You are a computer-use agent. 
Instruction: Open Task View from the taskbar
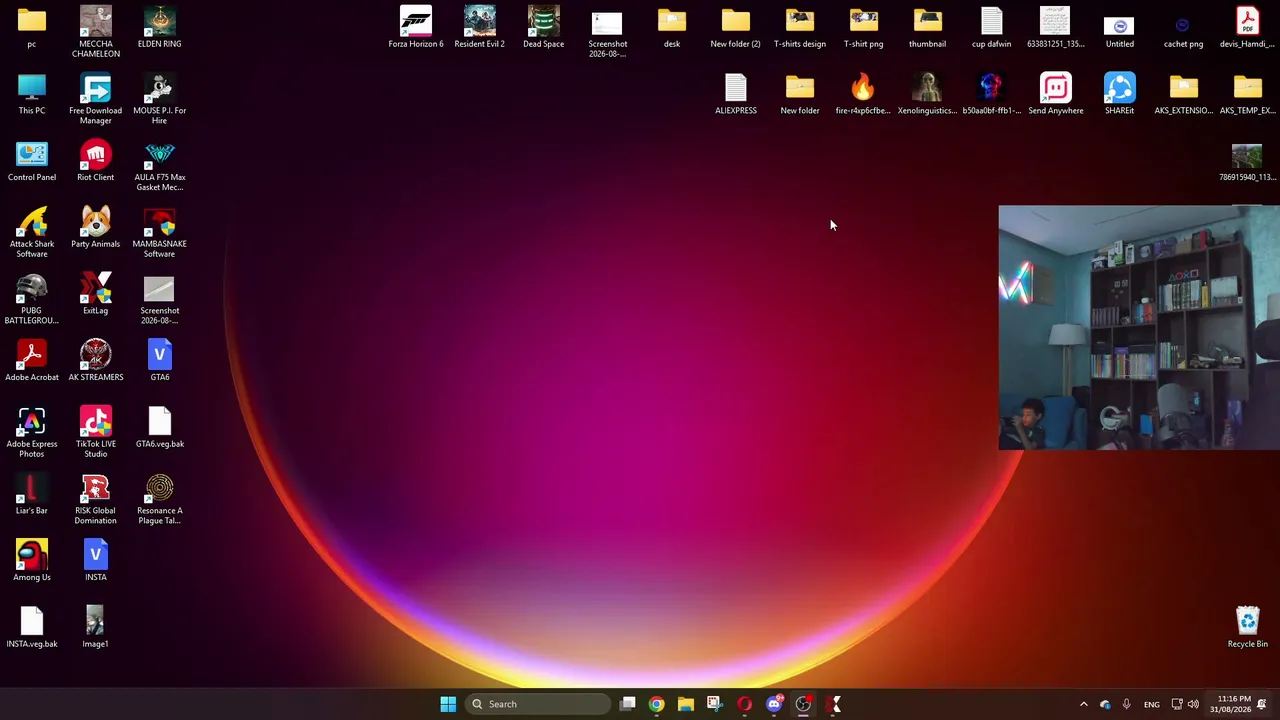click(627, 704)
